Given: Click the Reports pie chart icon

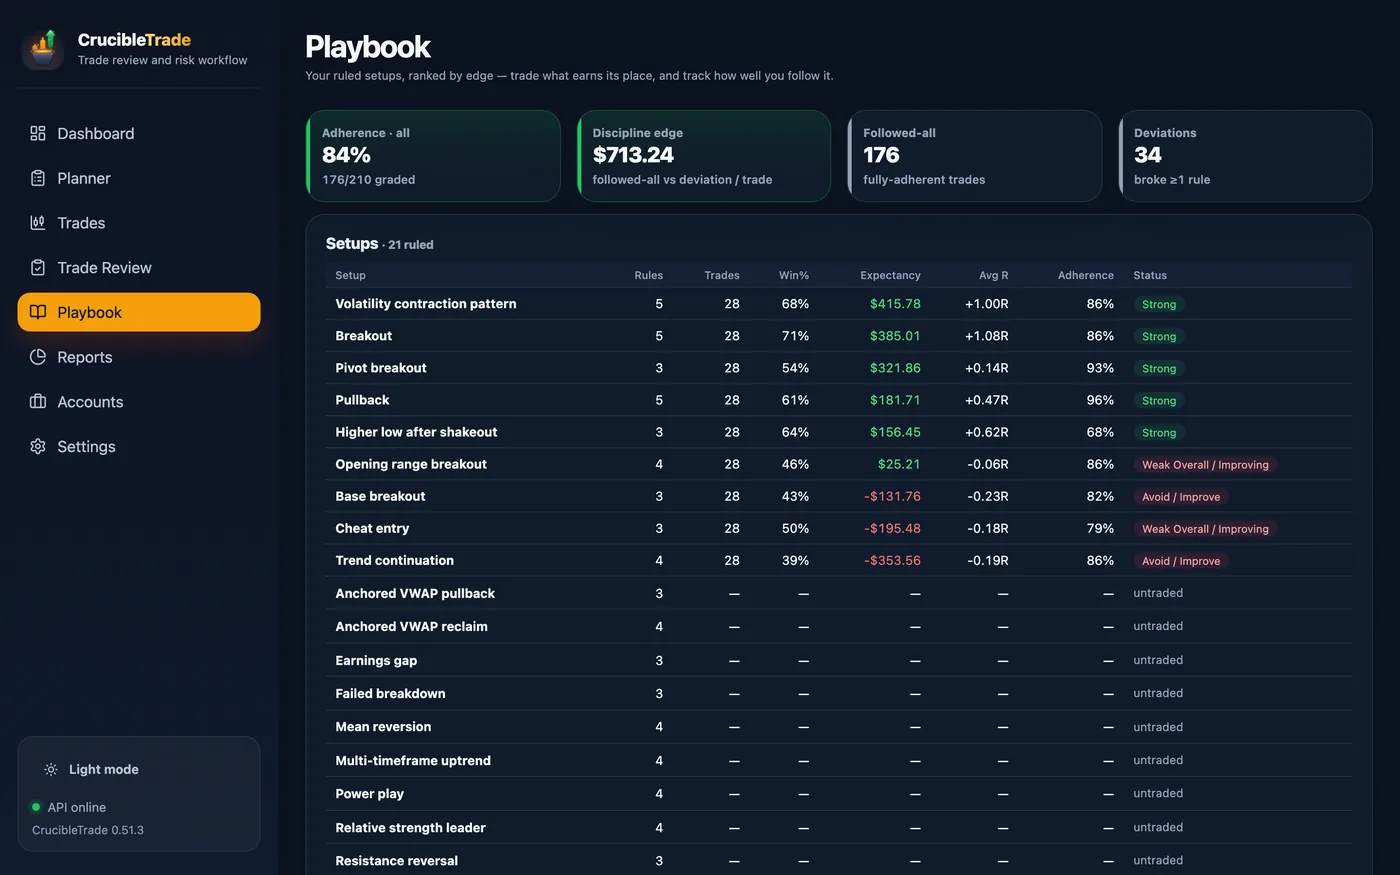Looking at the screenshot, I should pos(38,357).
